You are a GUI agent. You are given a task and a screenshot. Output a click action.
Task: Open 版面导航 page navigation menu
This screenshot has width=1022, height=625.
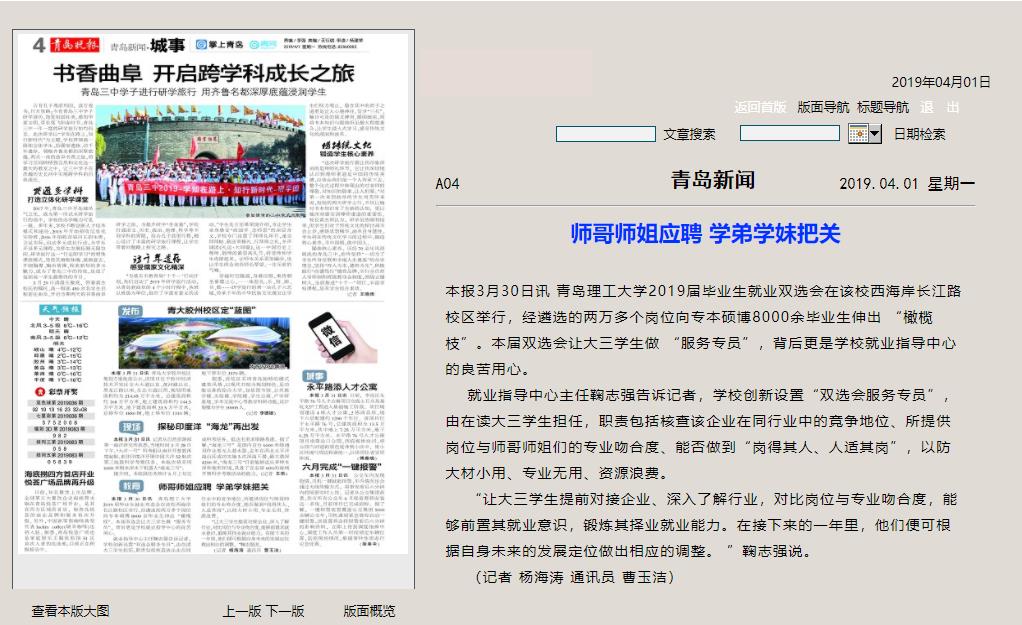pos(823,107)
